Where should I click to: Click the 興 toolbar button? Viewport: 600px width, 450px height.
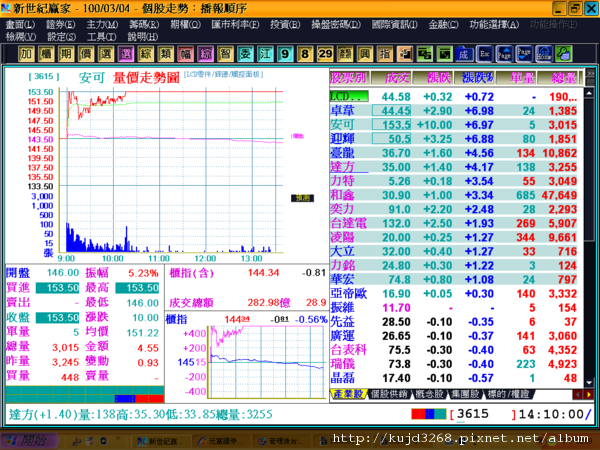(364, 54)
